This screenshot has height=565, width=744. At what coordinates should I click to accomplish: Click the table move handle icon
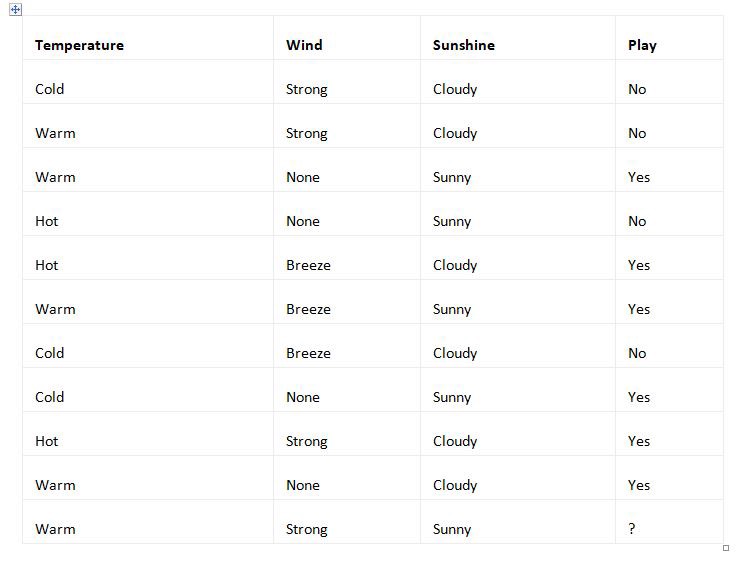coord(15,9)
